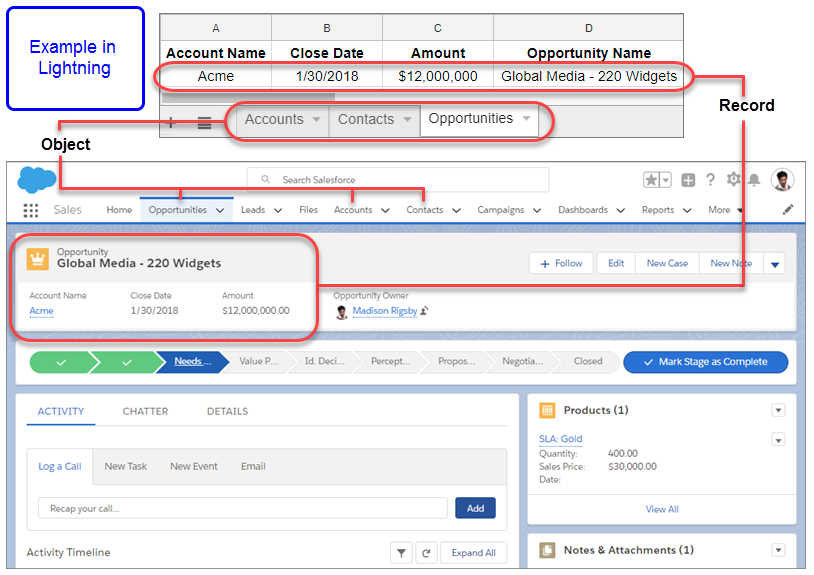Click the spreadsheet add sheet plus icon
Image resolution: width=814 pixels, height=575 pixels.
(171, 122)
